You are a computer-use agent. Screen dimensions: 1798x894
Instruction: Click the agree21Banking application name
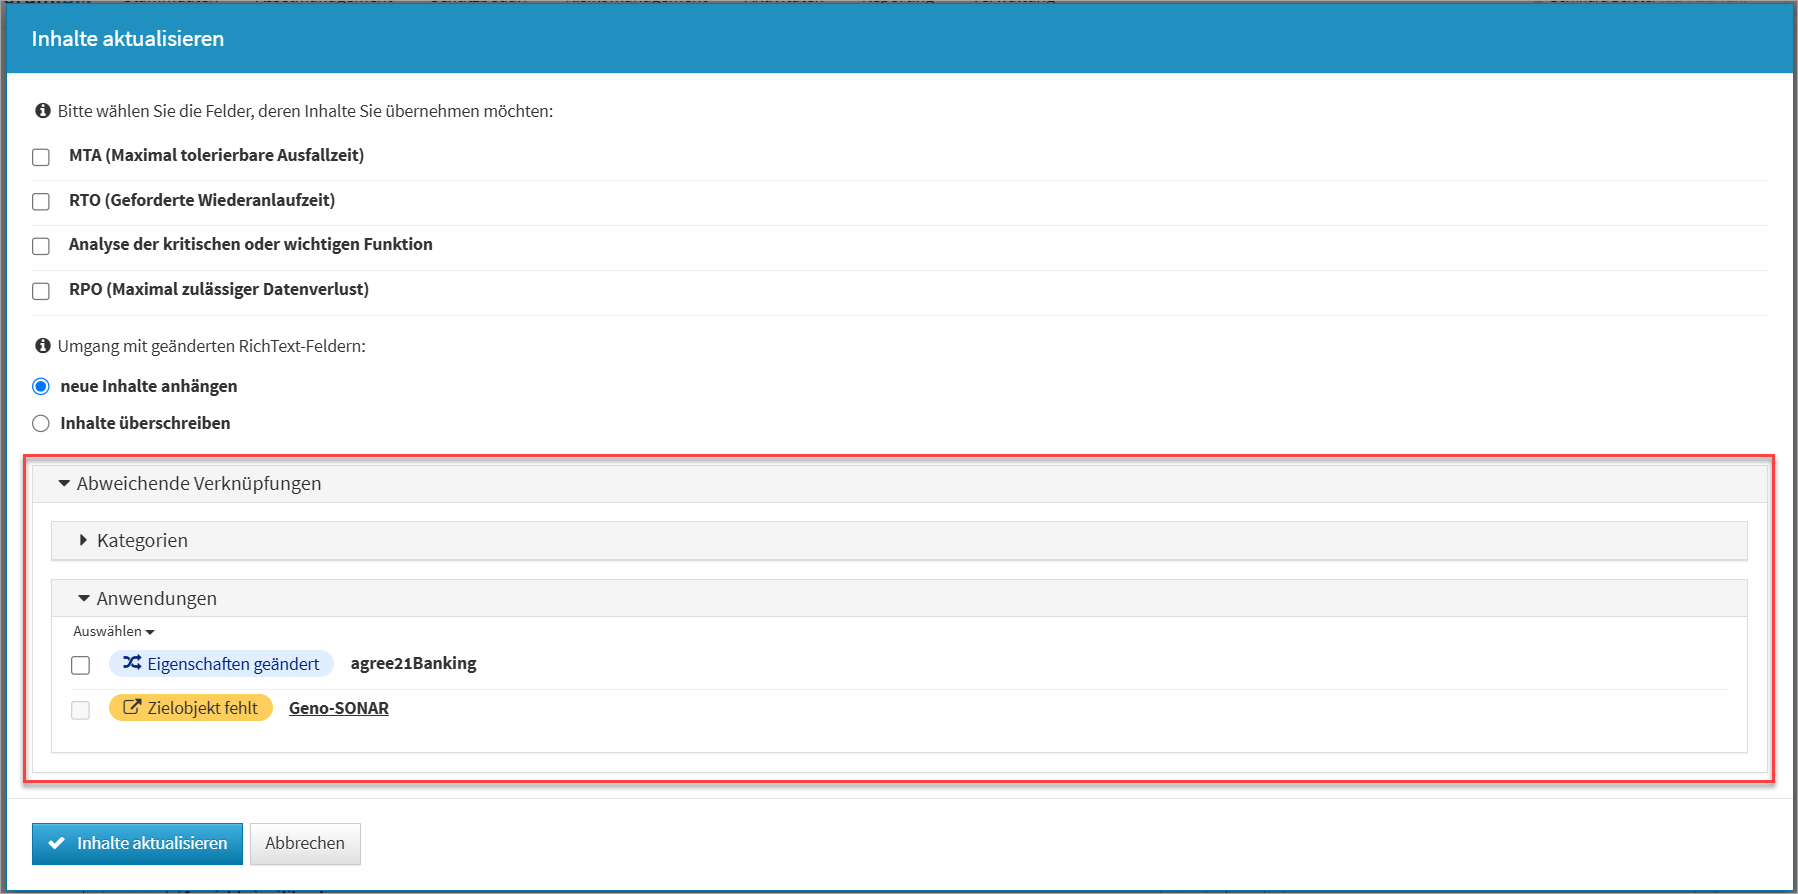click(413, 663)
